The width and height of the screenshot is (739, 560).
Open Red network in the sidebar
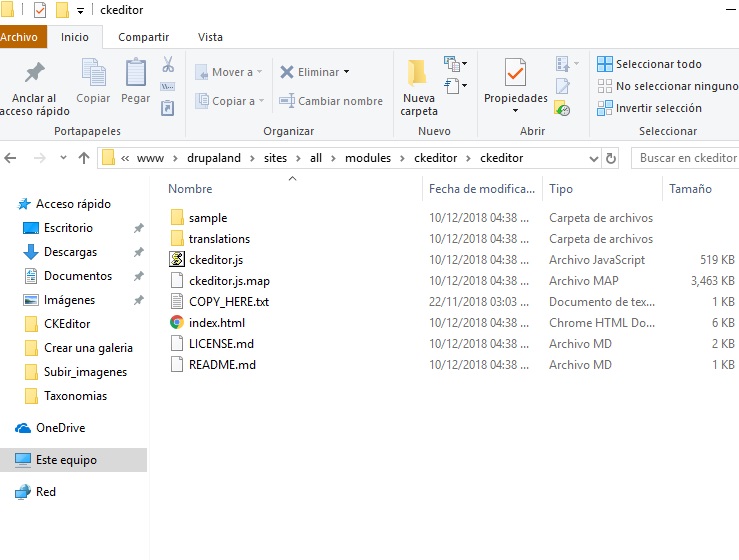(46, 492)
